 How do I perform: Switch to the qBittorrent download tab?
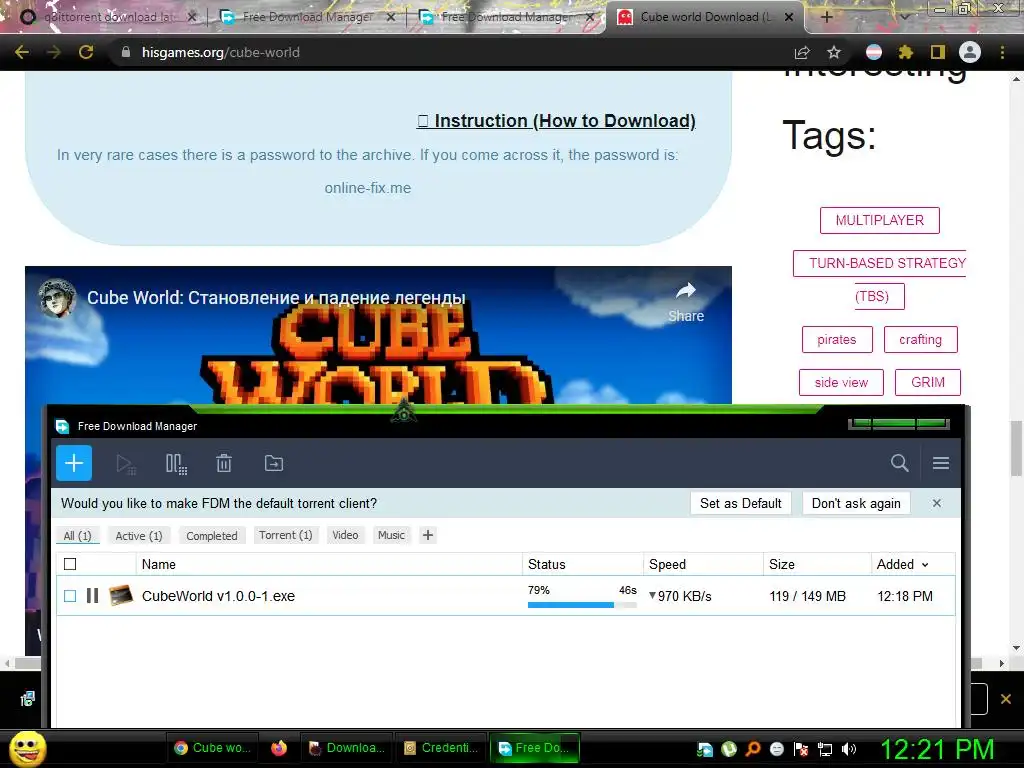coord(108,17)
